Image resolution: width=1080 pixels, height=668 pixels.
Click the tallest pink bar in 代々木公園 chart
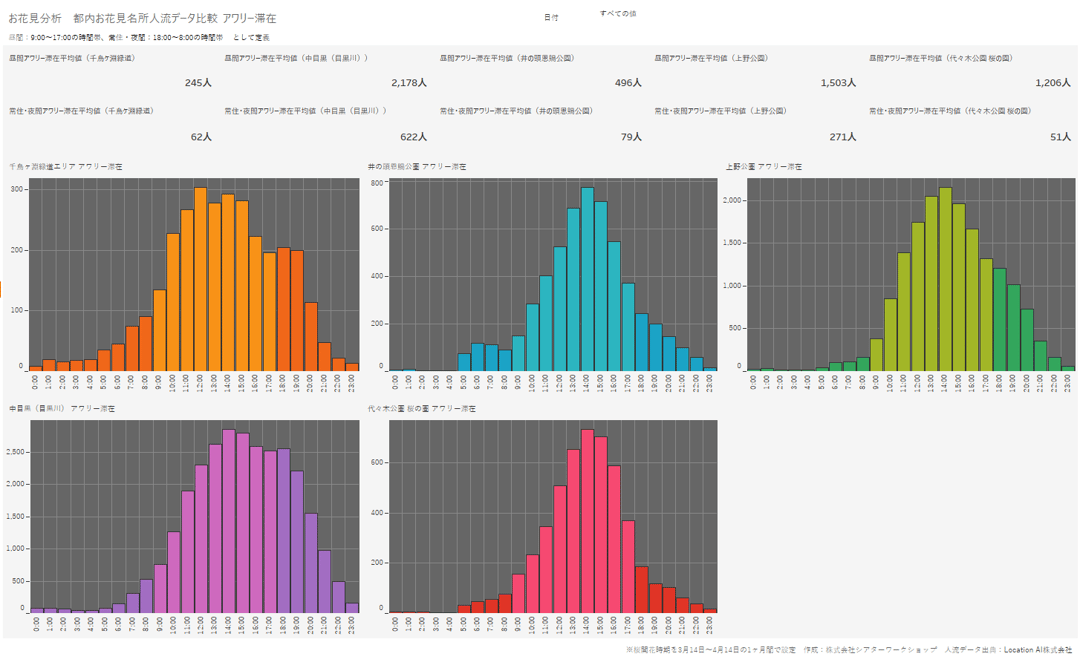pyautogui.click(x=587, y=520)
